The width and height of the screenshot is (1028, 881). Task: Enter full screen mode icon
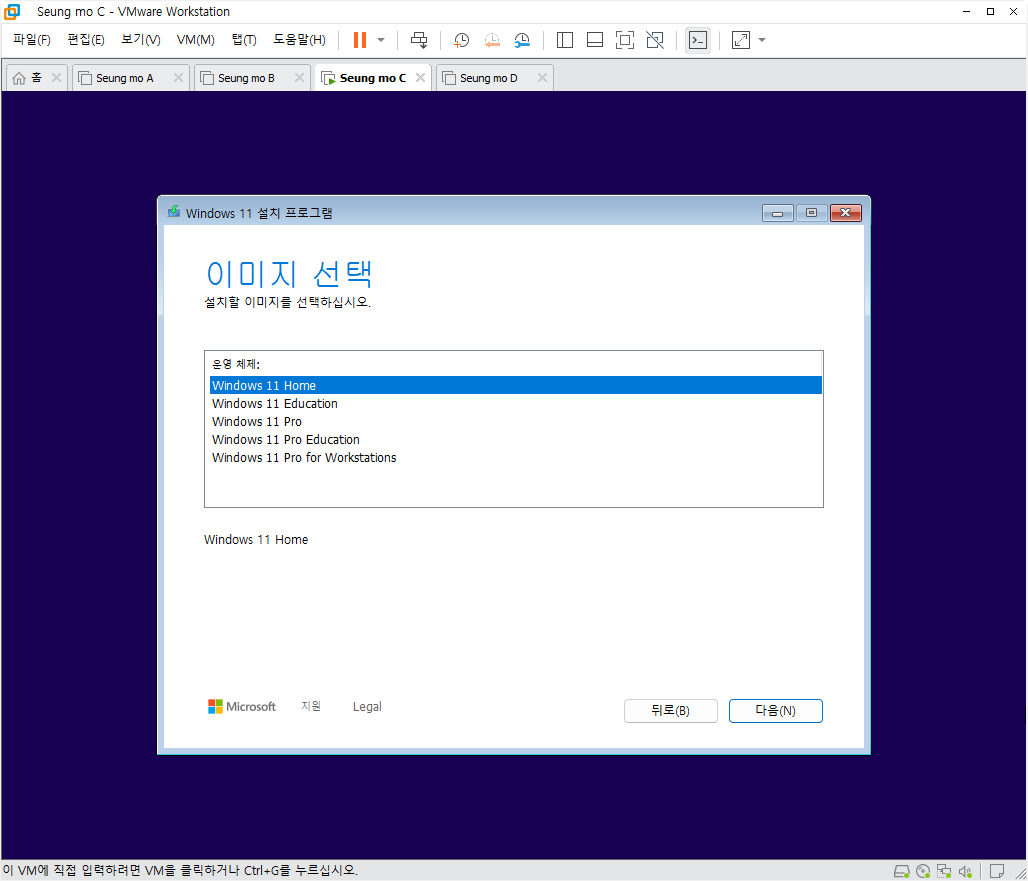pos(625,40)
